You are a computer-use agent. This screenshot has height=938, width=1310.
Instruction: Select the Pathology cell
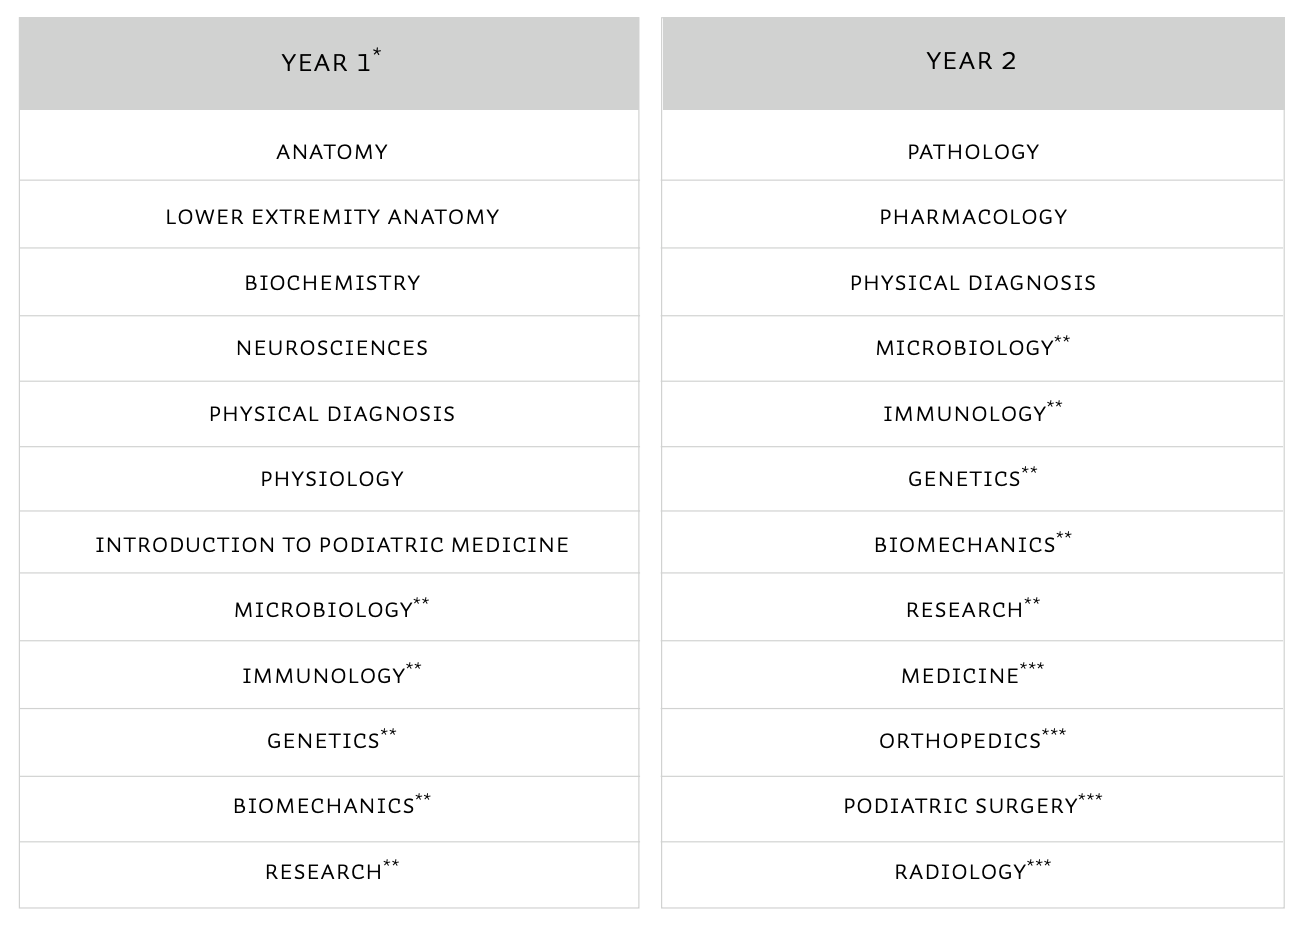tap(973, 152)
